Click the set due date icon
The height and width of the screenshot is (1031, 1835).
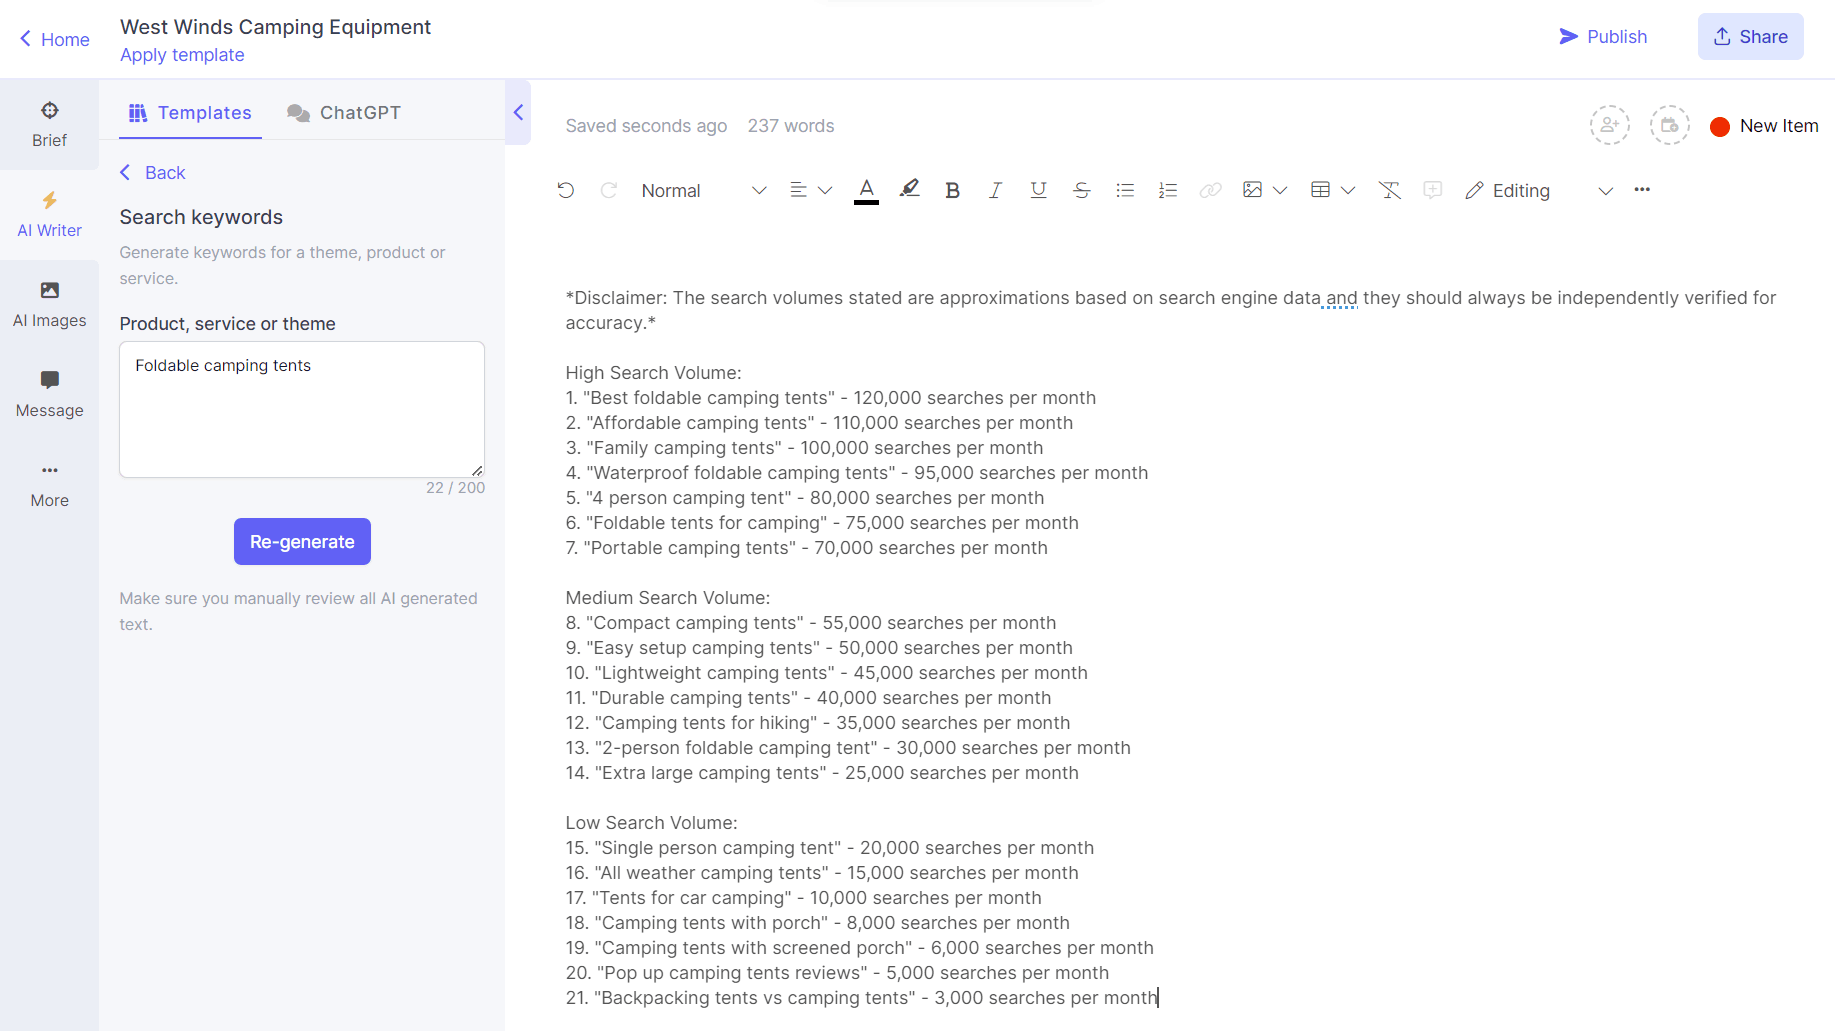point(1669,125)
